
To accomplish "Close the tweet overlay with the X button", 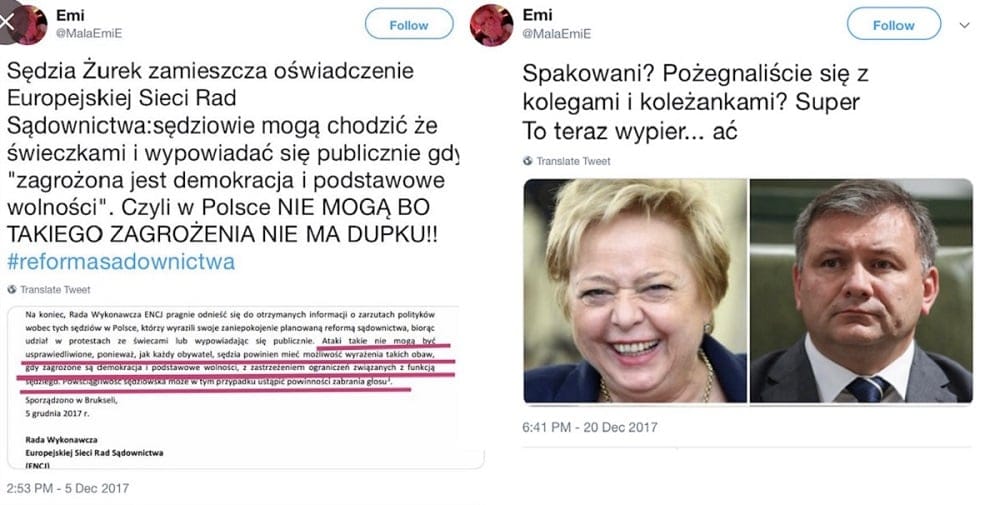I will click(8, 24).
